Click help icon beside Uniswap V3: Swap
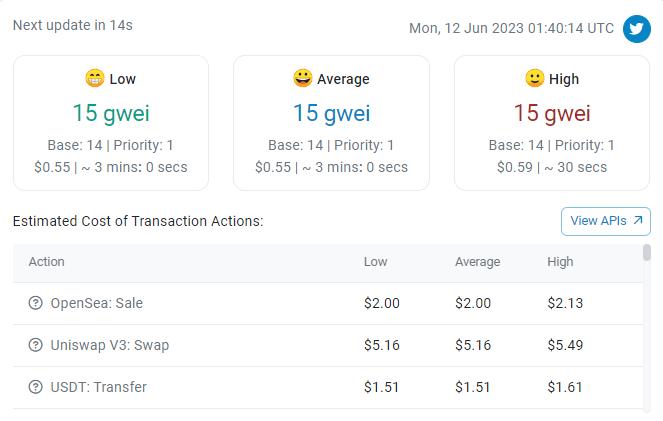This screenshot has height=421, width=663. click(x=36, y=345)
